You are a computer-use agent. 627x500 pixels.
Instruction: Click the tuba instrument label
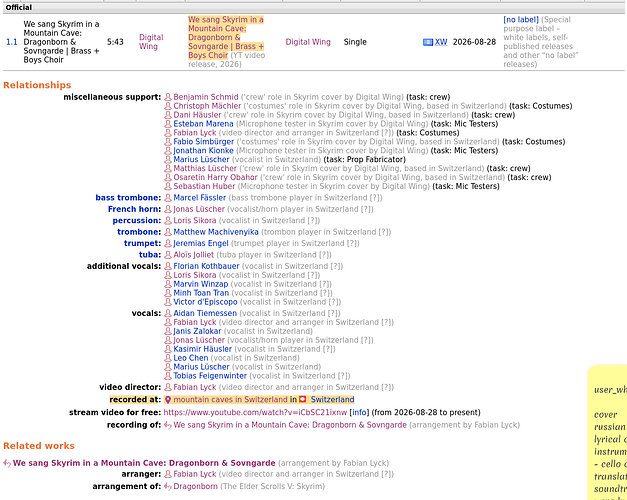tap(150, 255)
